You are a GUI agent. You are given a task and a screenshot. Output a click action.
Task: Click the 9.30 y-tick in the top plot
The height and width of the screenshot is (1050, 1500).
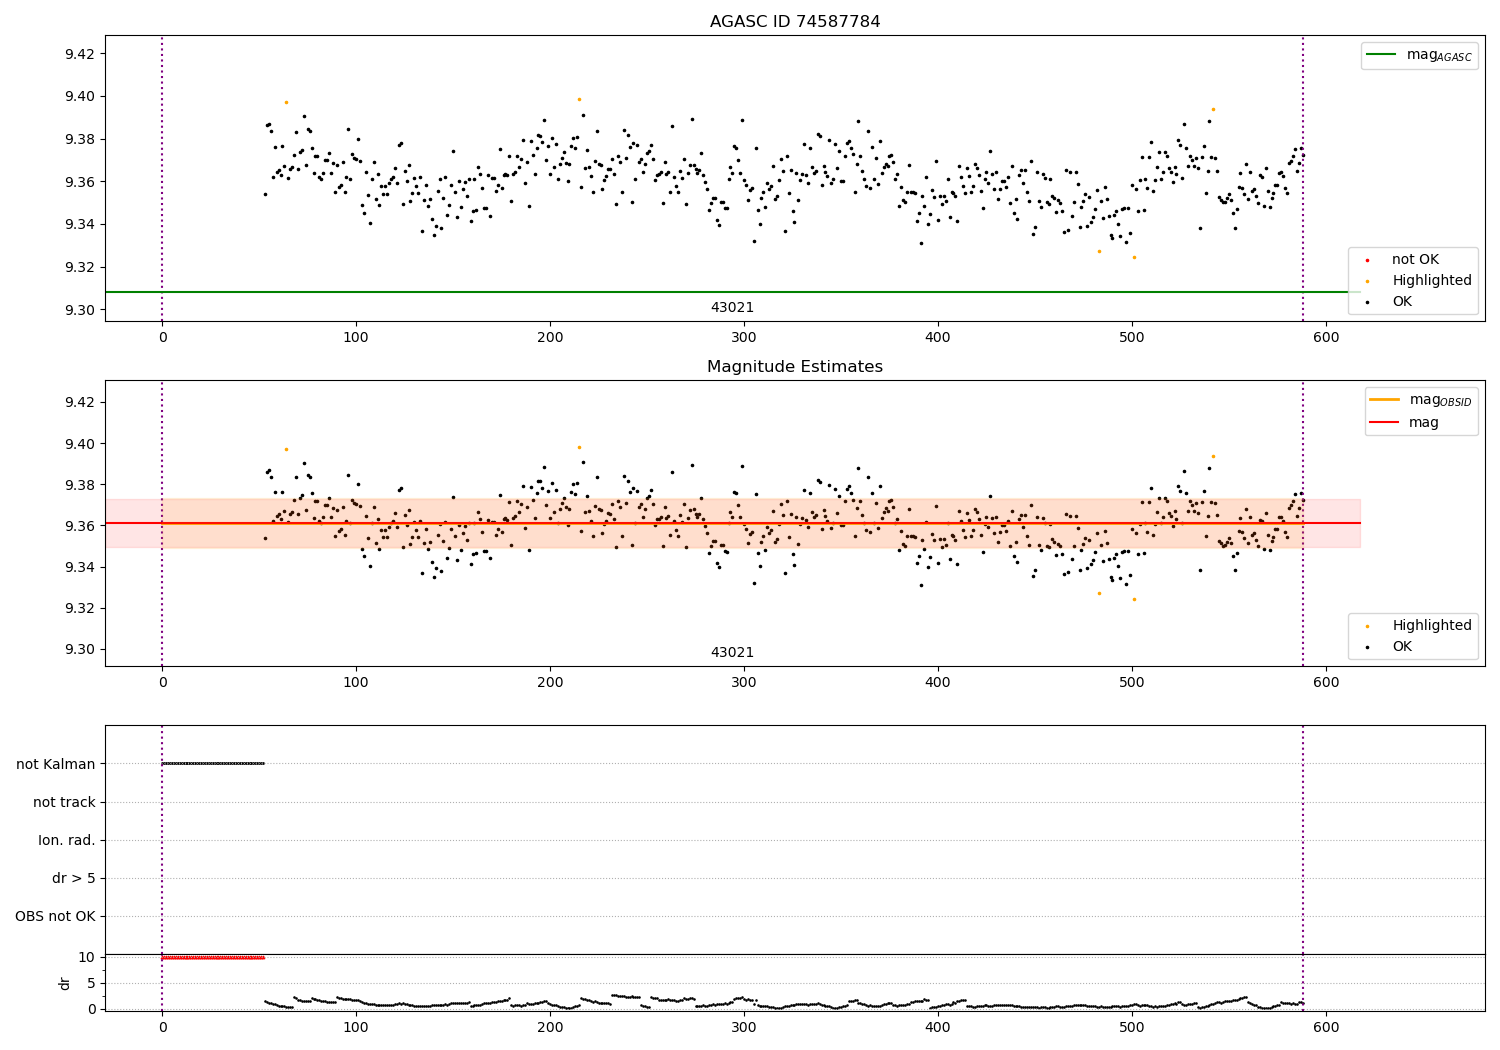pos(78,310)
